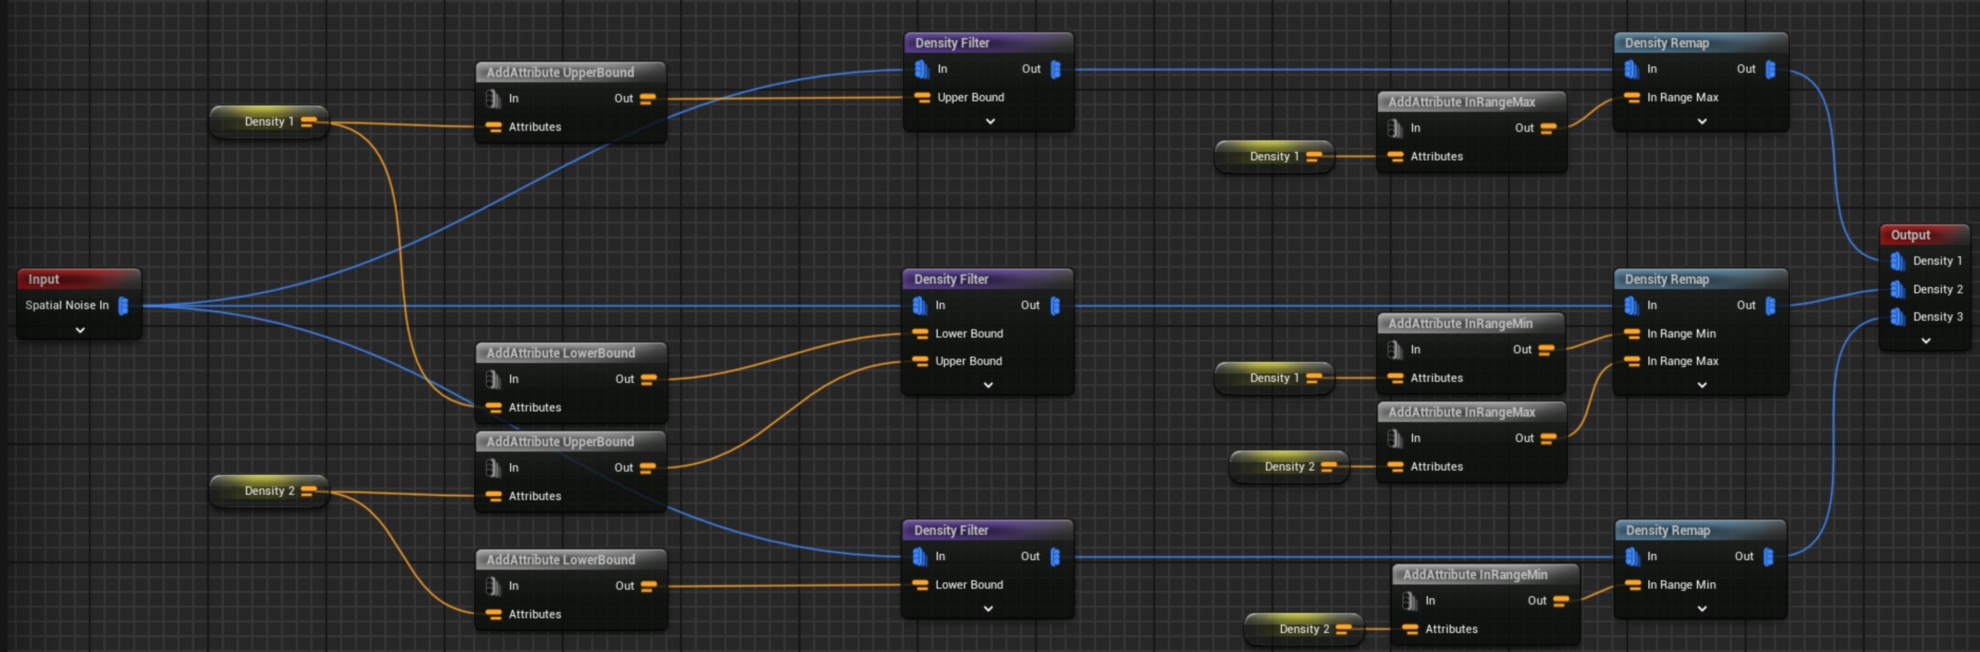The height and width of the screenshot is (652, 1980).
Task: Click In Range Max pin on Density Remap with Min and Max
Action: (1632, 361)
